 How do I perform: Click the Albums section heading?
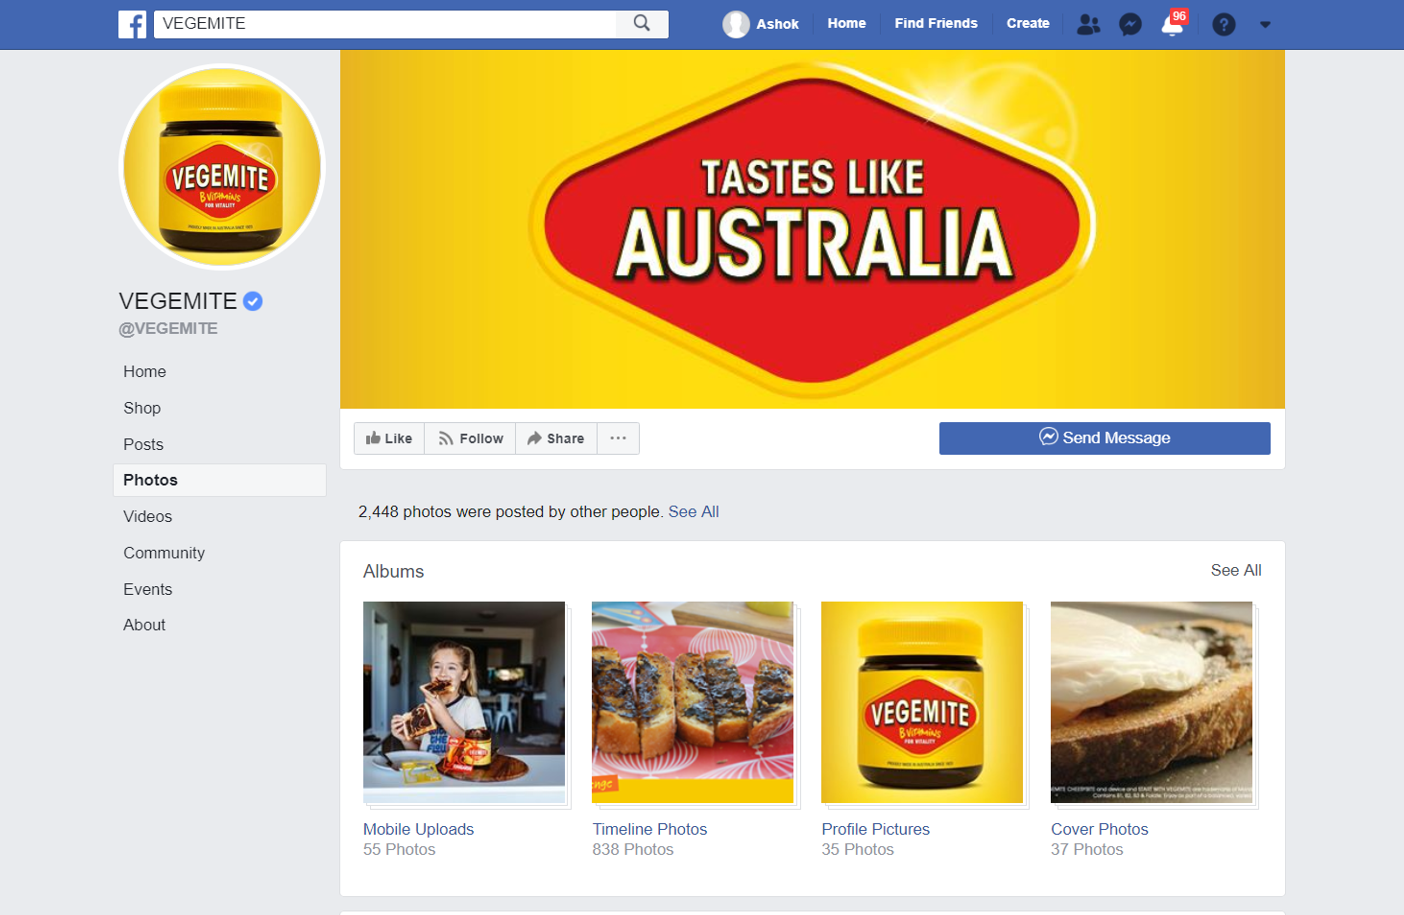[x=393, y=571]
